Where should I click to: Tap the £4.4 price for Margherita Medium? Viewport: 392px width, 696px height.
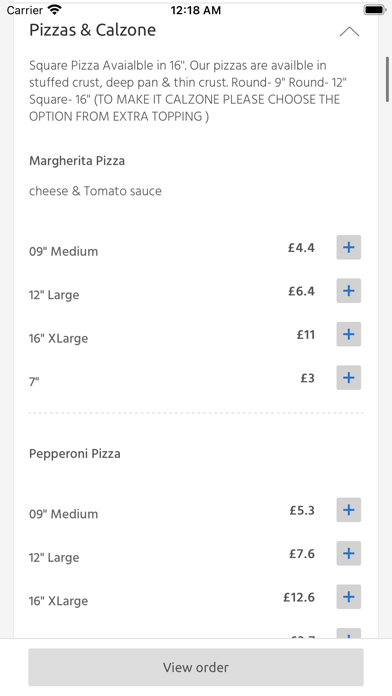301,247
